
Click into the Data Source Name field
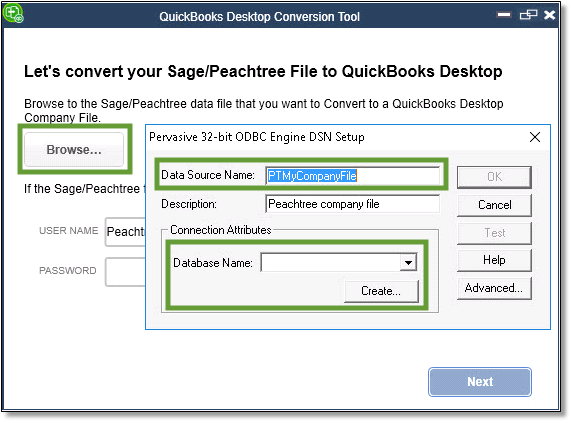[x=353, y=176]
